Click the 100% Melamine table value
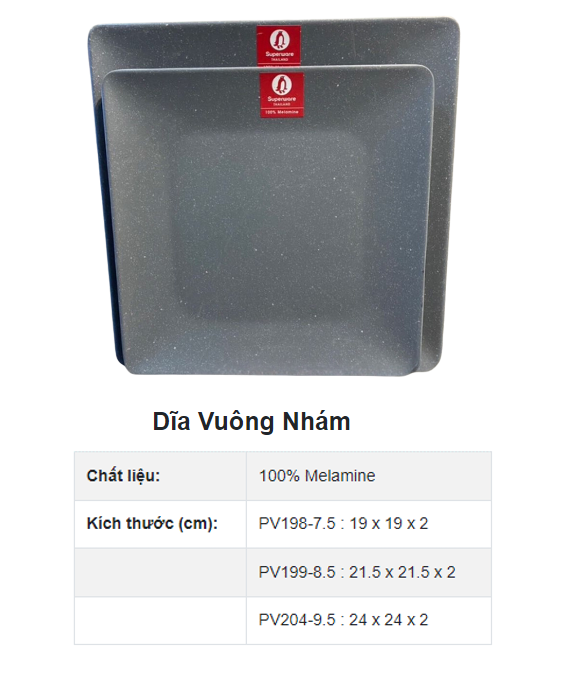The image size is (564, 676). coord(317,476)
